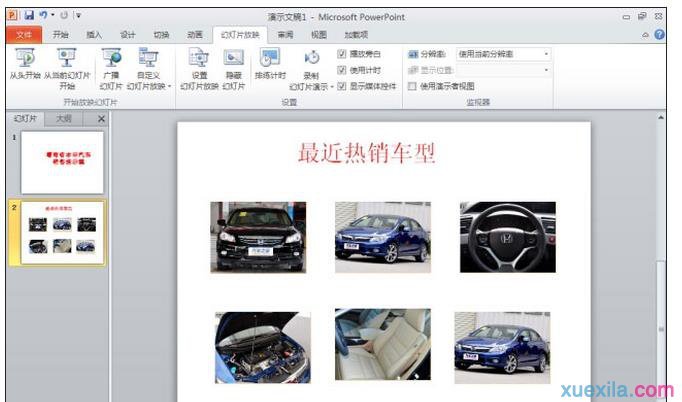Open the Customize Quick Access Toolbar arrow
Viewport: 682px width, 402px height.
pyautogui.click(x=79, y=16)
